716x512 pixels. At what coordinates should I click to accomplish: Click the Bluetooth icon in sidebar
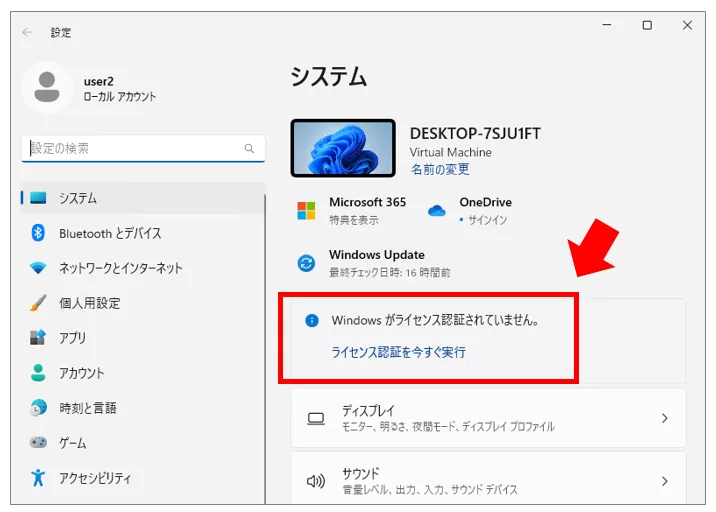click(38, 233)
